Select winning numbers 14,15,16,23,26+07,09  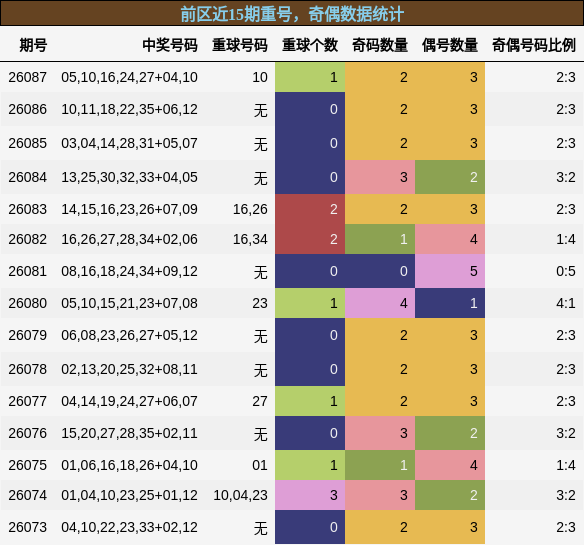129,209
